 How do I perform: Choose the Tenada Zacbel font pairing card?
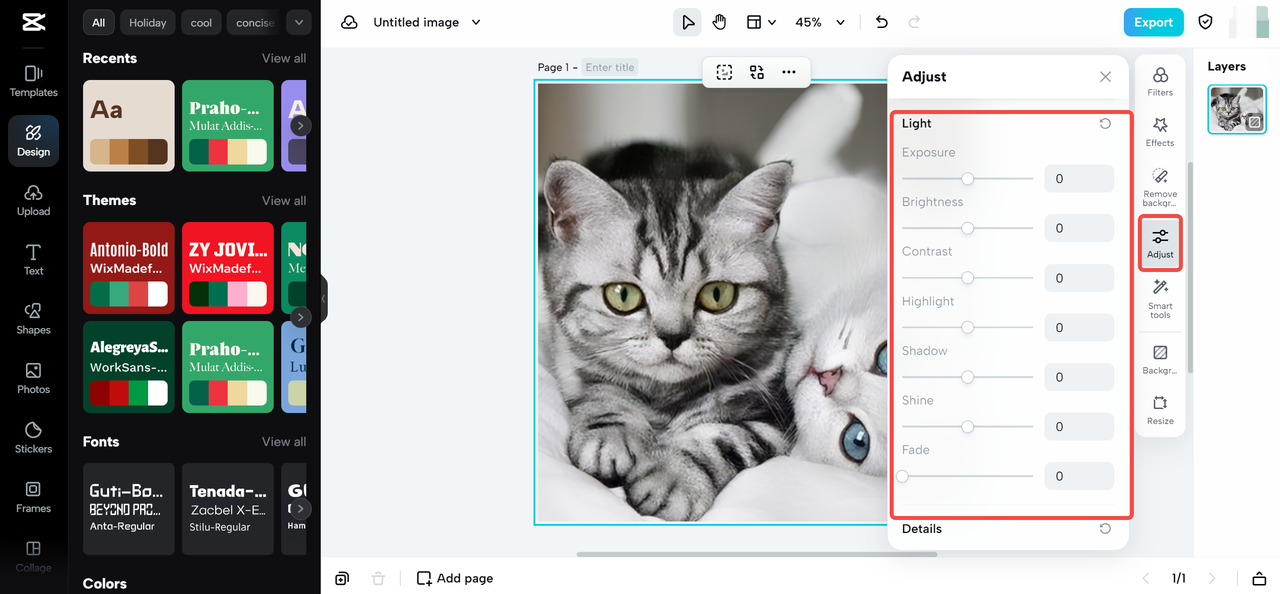tap(228, 509)
